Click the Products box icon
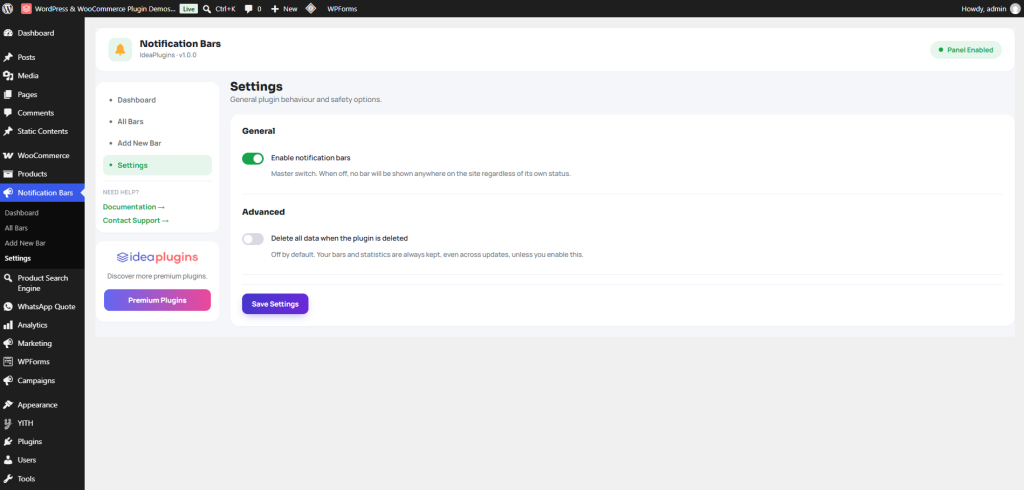 coord(8,174)
